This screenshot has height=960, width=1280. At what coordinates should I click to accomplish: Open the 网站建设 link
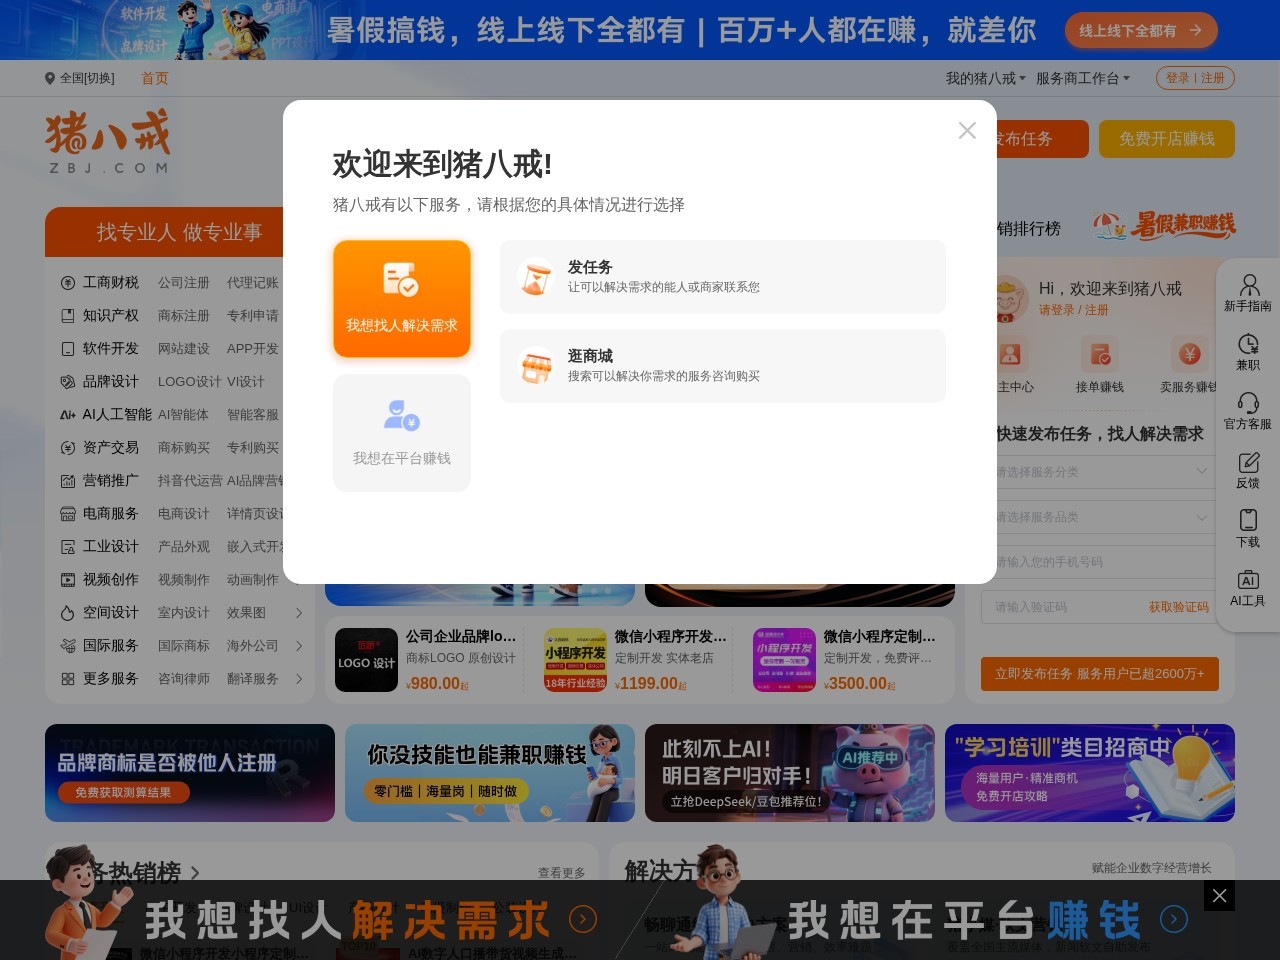point(184,349)
